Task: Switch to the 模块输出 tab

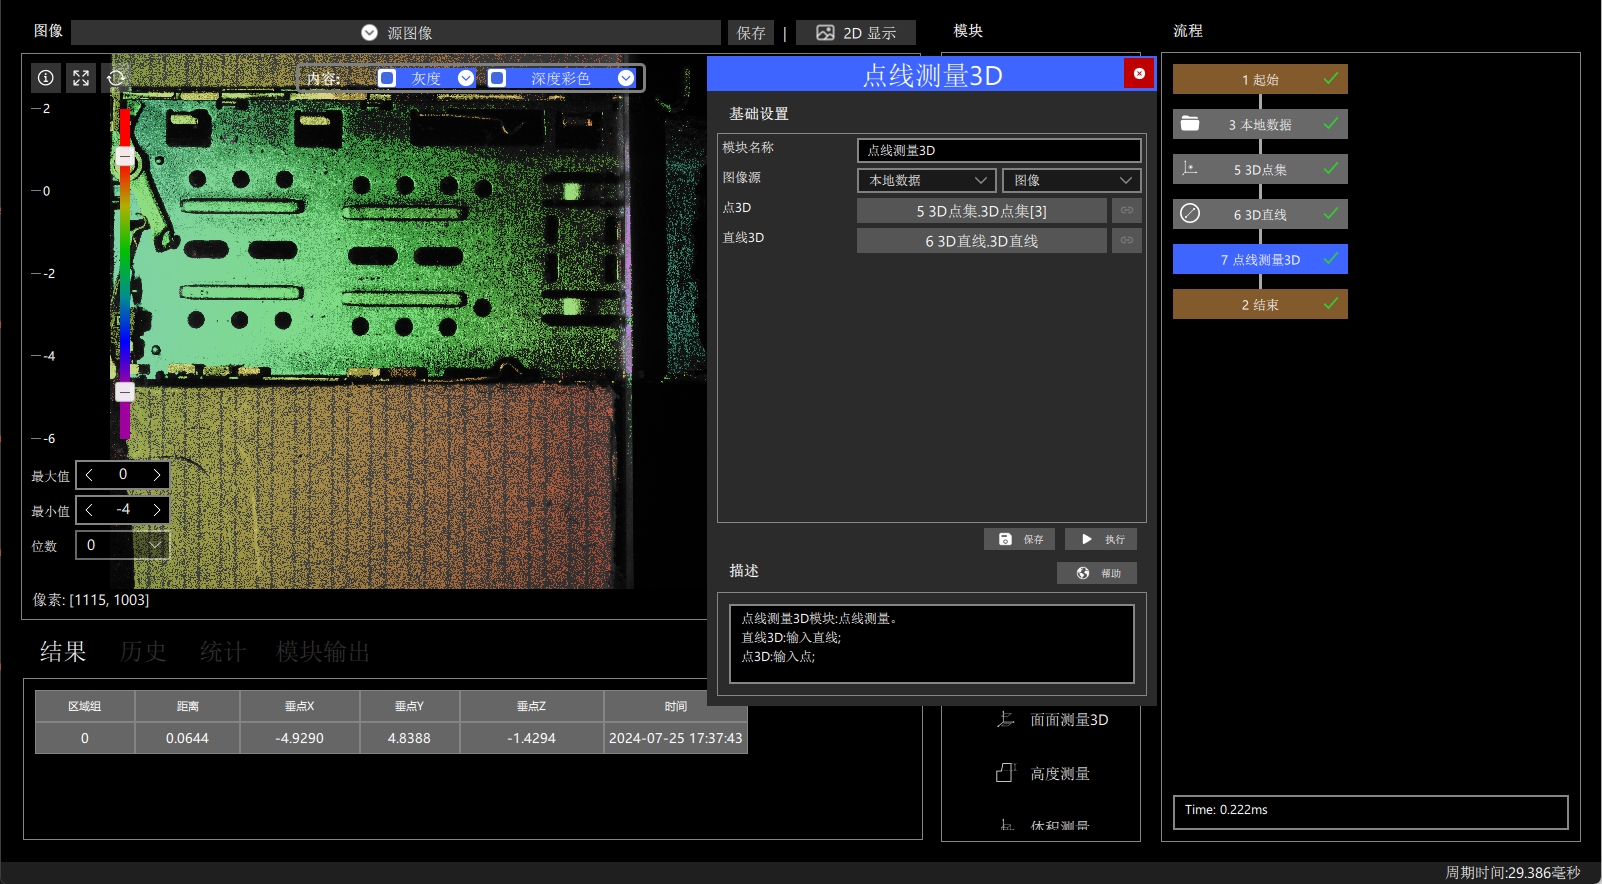Action: pos(323,652)
